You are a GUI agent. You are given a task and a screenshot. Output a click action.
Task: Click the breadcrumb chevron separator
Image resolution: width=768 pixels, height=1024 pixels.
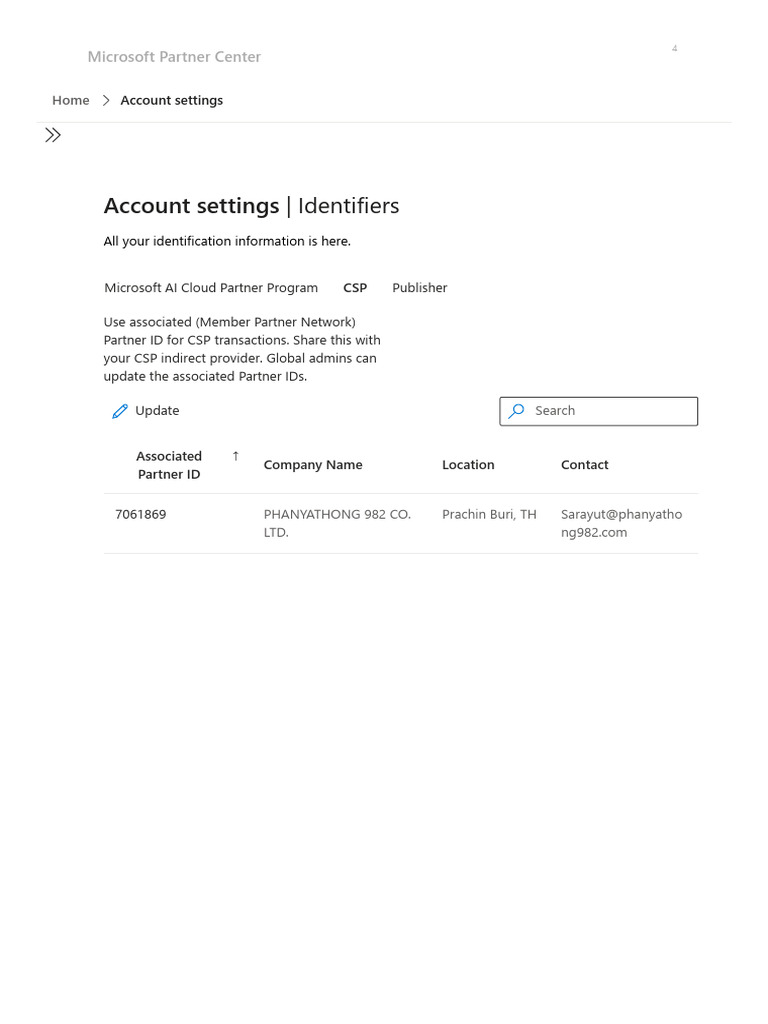point(106,101)
